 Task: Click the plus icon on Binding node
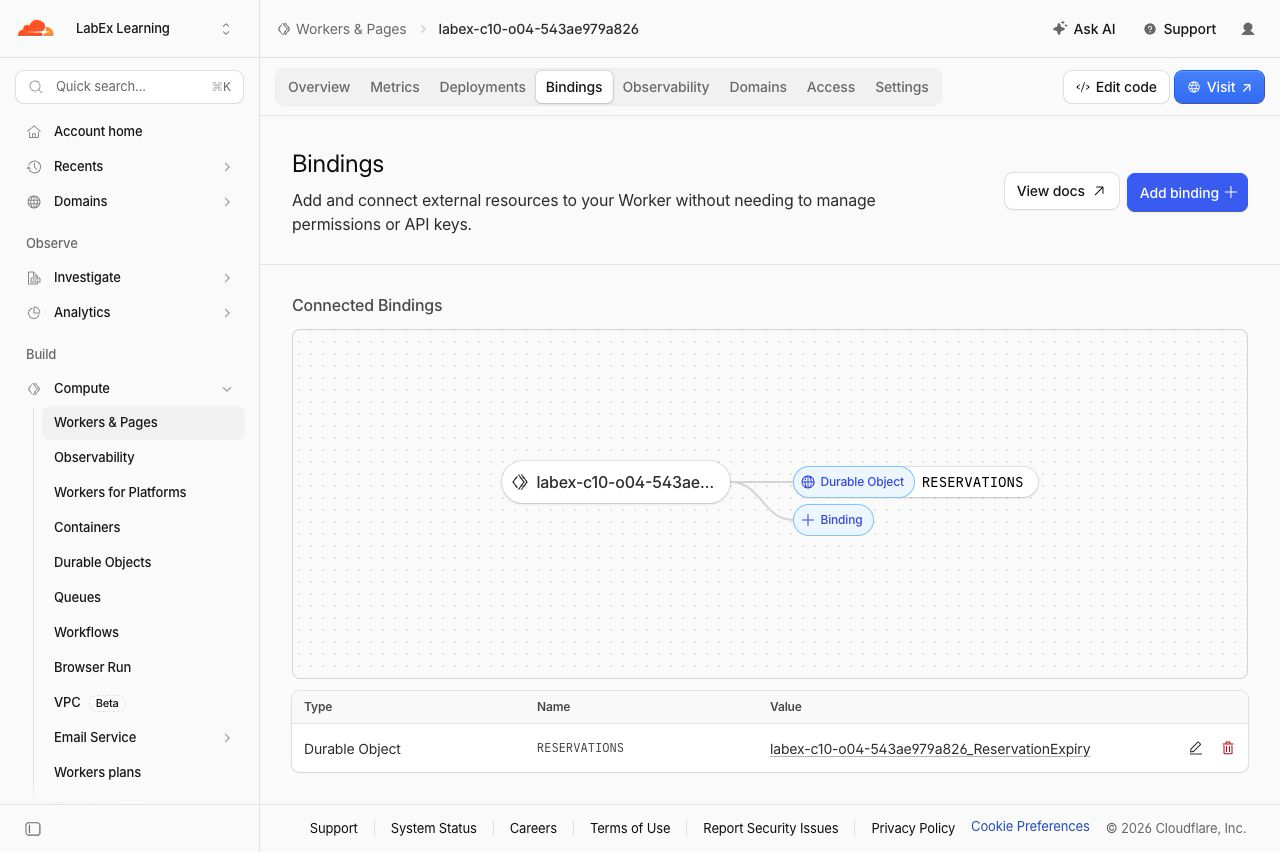click(808, 520)
